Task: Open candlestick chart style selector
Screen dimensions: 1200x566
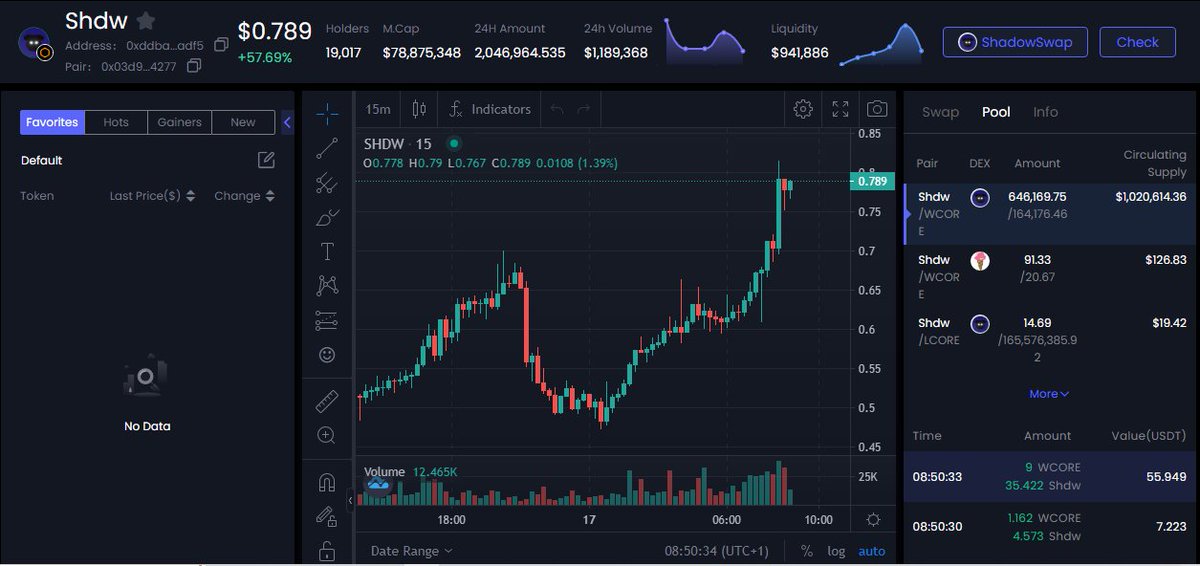Action: (x=419, y=109)
